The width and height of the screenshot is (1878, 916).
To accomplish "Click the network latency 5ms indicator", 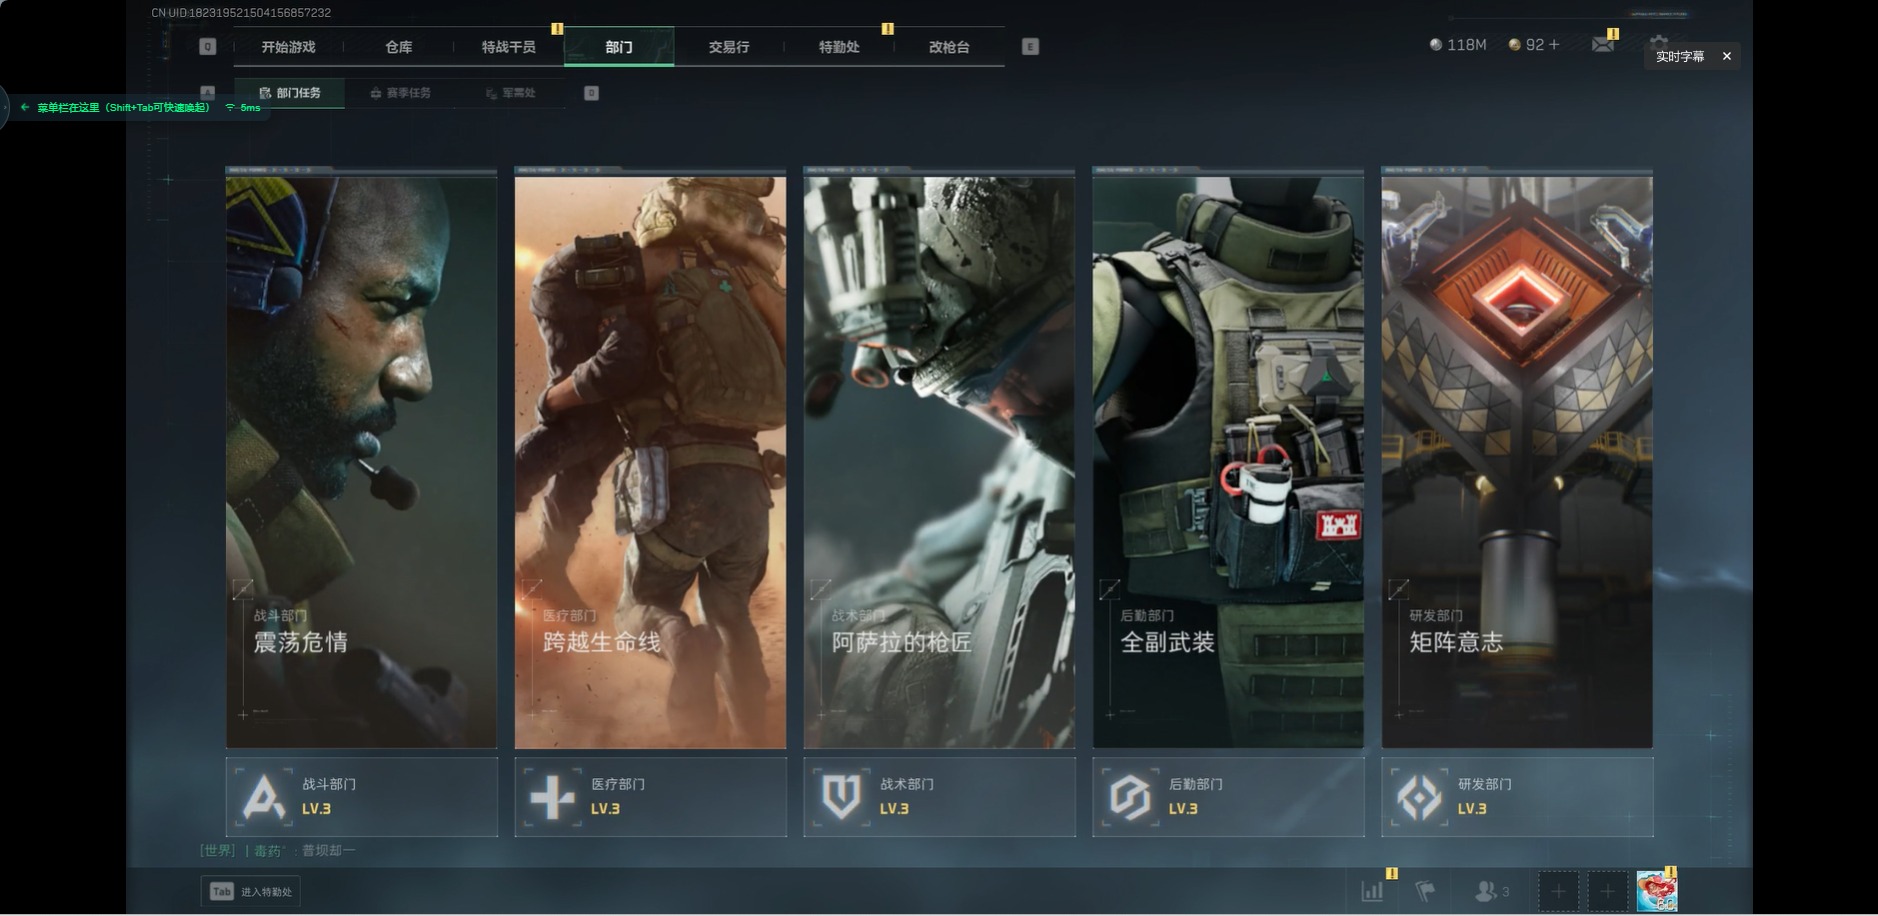I will [243, 107].
